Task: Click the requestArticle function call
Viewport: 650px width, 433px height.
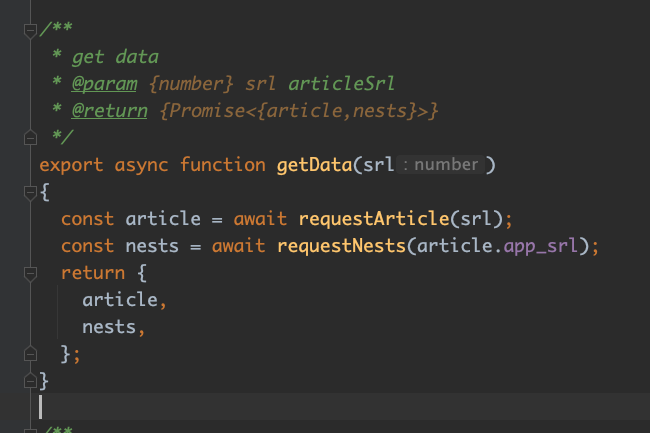Action: (374, 219)
